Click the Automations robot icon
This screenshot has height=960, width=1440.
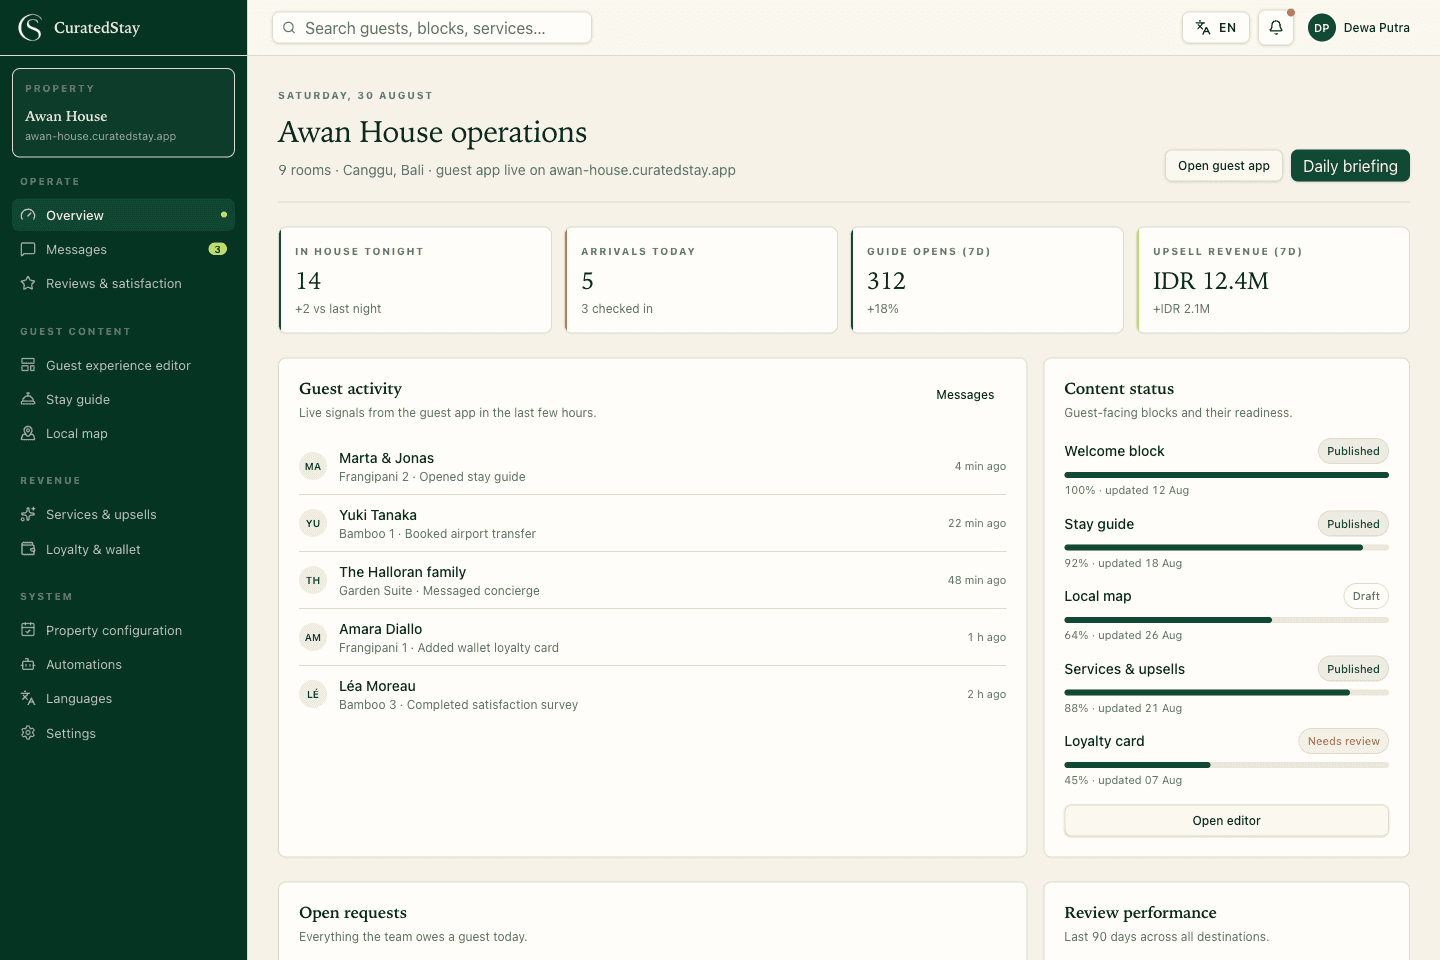click(x=28, y=664)
